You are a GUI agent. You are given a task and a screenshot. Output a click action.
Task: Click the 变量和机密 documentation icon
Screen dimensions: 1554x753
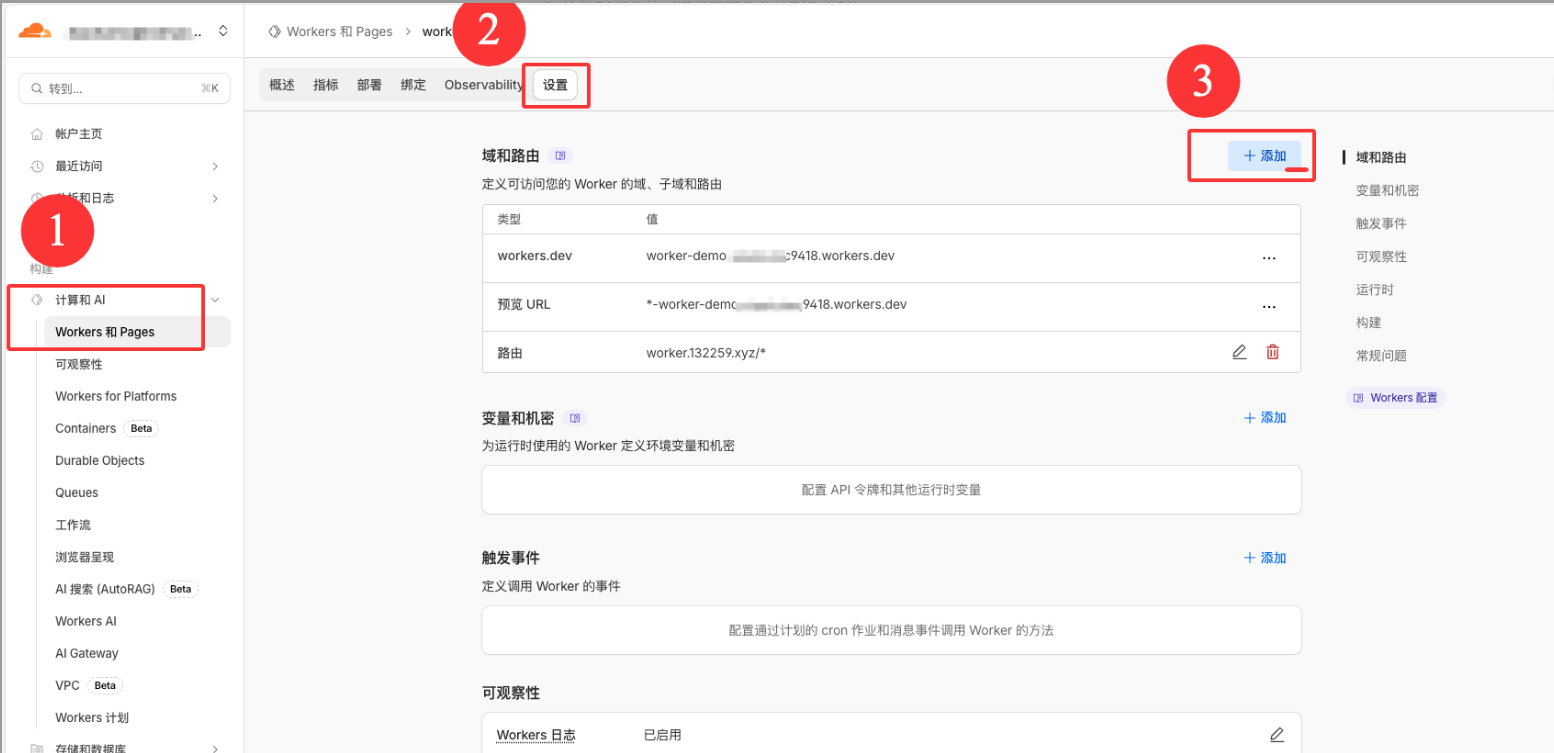click(x=575, y=418)
